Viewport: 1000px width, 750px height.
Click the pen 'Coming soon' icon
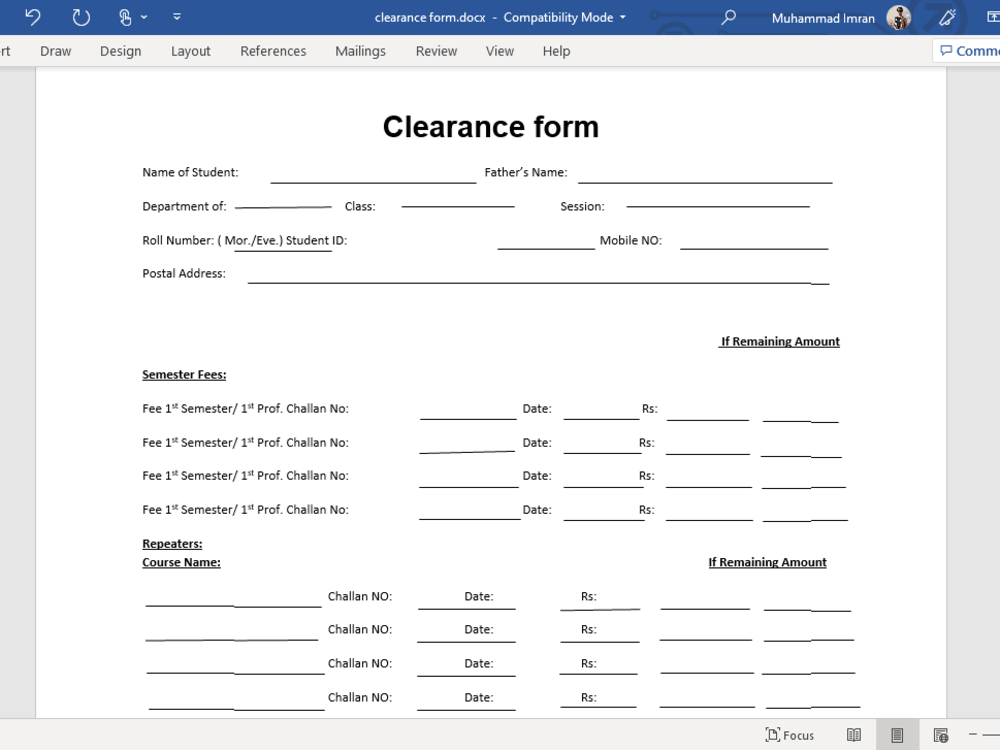point(947,17)
